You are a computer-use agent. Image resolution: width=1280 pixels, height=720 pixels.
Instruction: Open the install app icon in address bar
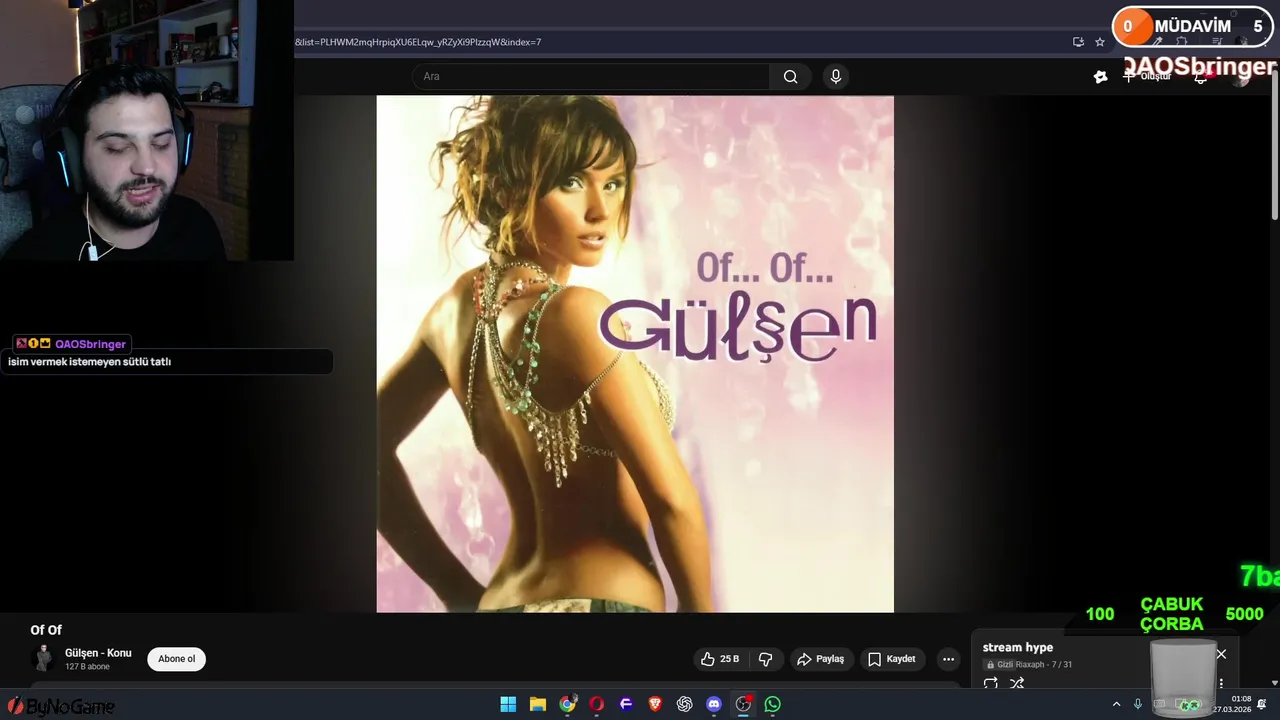click(x=1078, y=42)
